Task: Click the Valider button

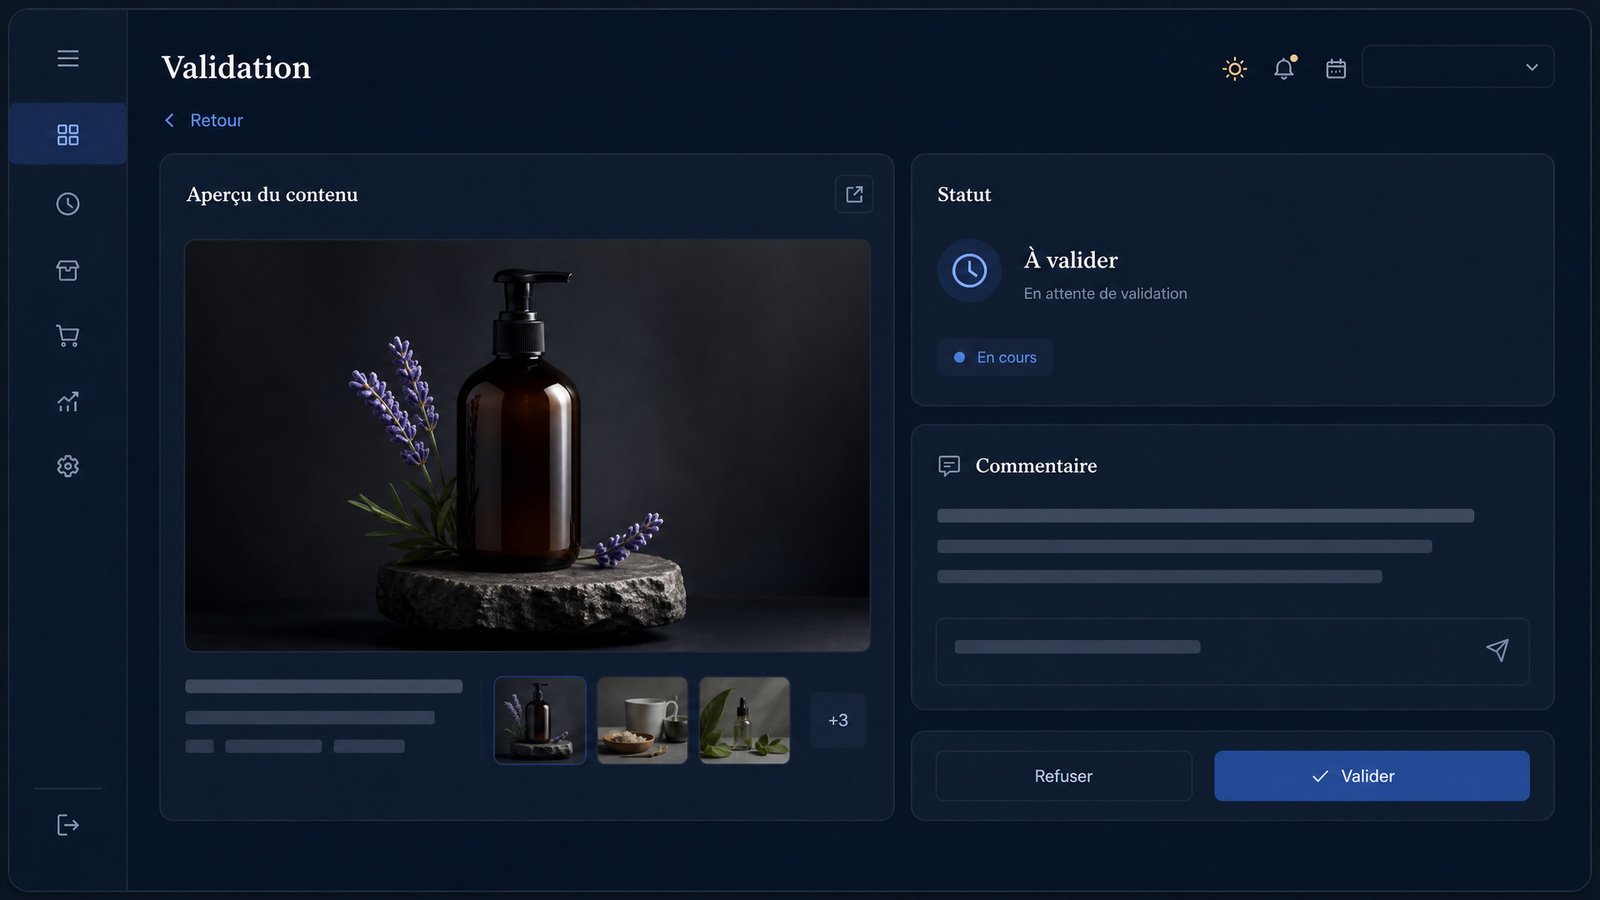Action: 1372,776
